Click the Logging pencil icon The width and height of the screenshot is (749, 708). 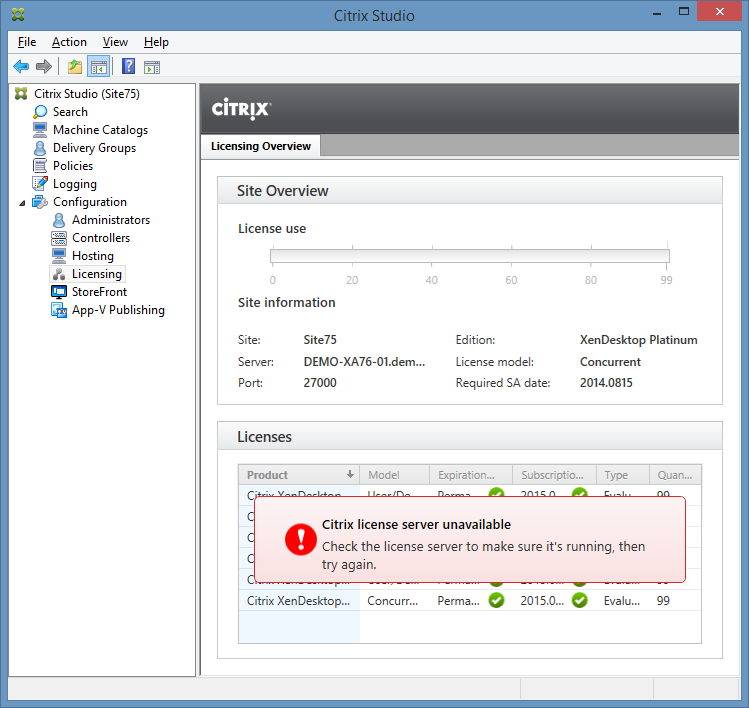(40, 183)
